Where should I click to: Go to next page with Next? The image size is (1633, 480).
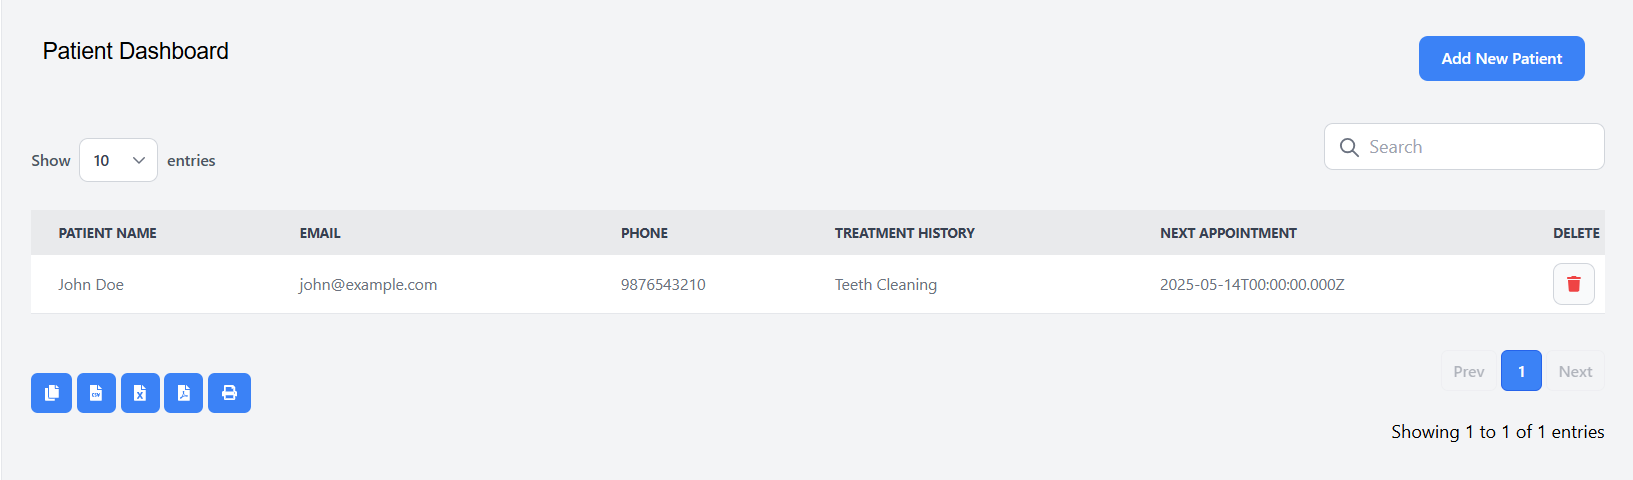[x=1575, y=371]
